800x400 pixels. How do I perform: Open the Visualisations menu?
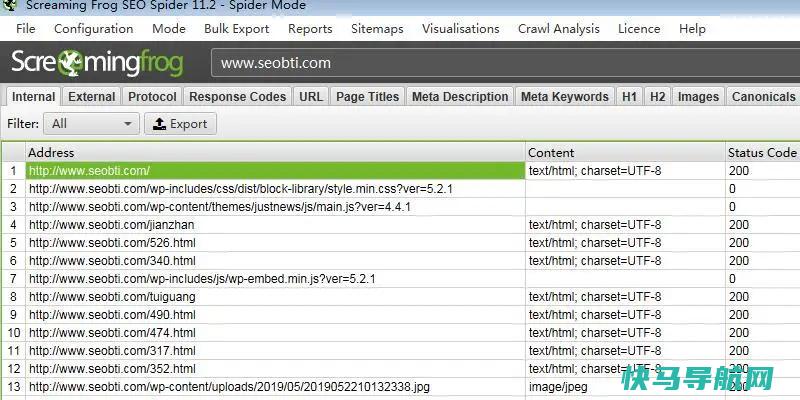pyautogui.click(x=461, y=29)
